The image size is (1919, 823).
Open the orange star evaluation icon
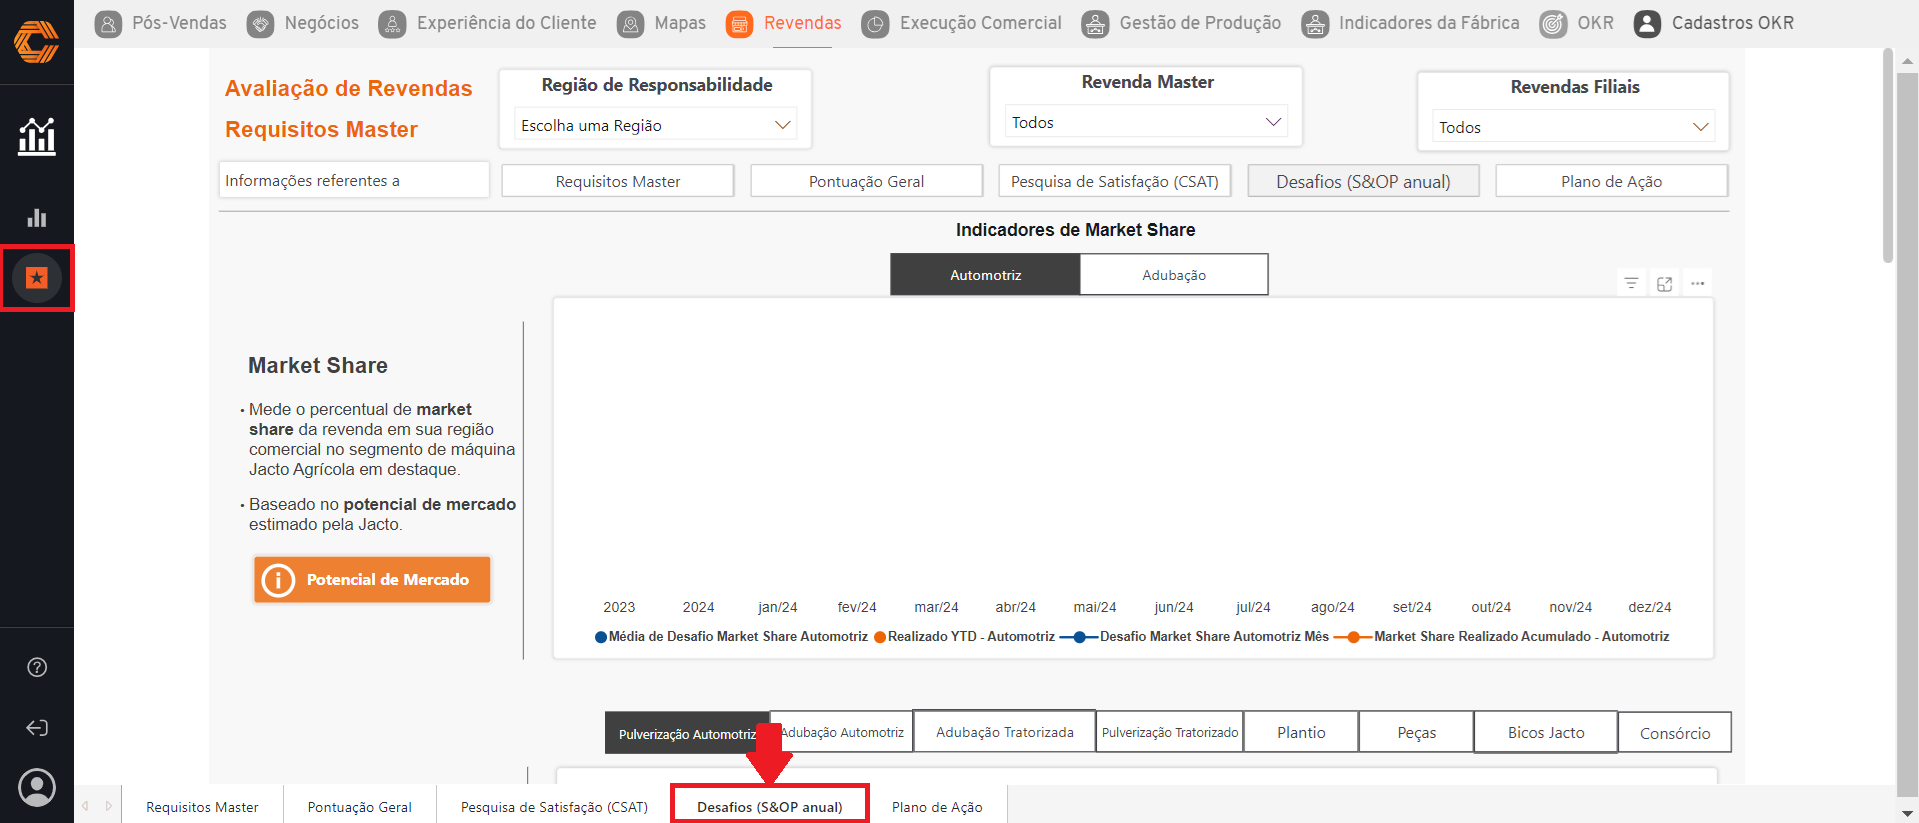pyautogui.click(x=37, y=278)
